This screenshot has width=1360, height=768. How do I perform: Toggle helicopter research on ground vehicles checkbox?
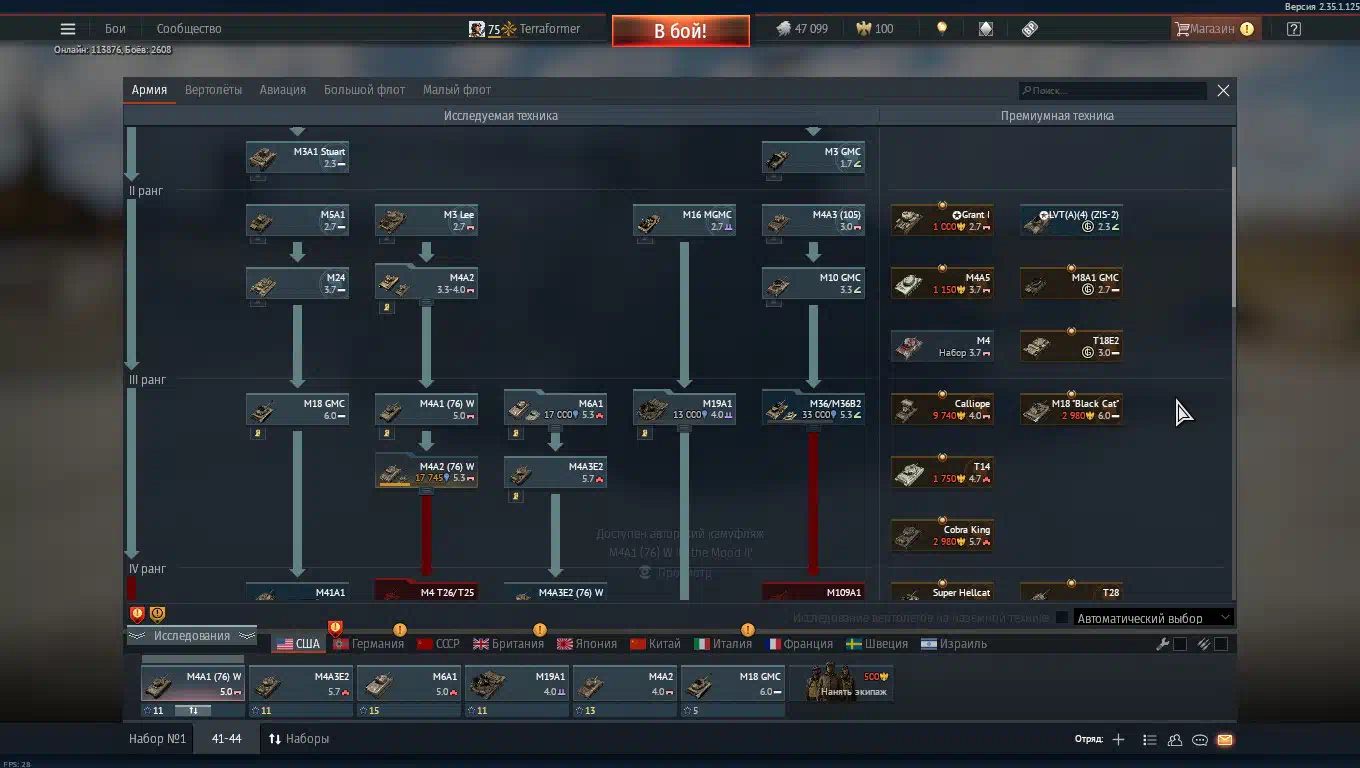pos(1062,618)
